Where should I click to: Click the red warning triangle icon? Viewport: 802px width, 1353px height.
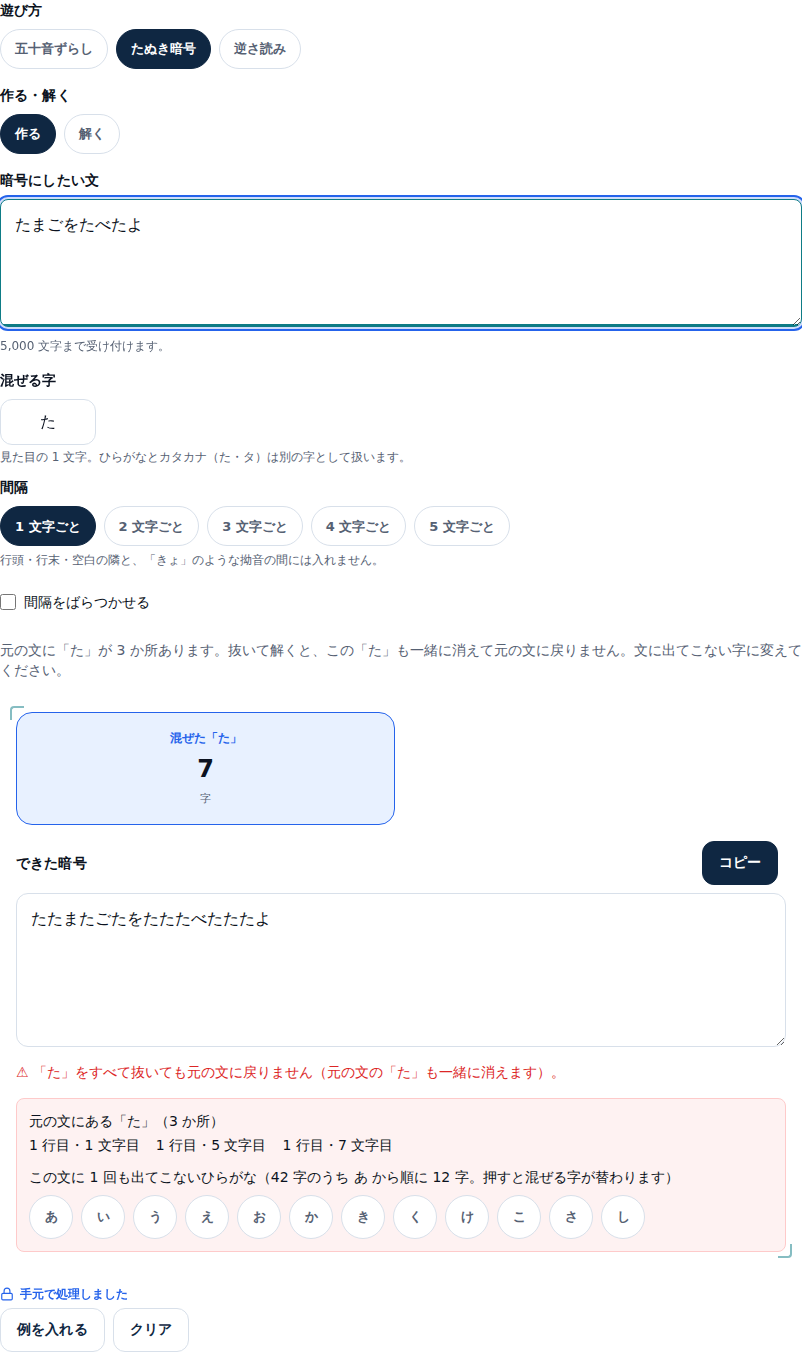pos(22,1073)
